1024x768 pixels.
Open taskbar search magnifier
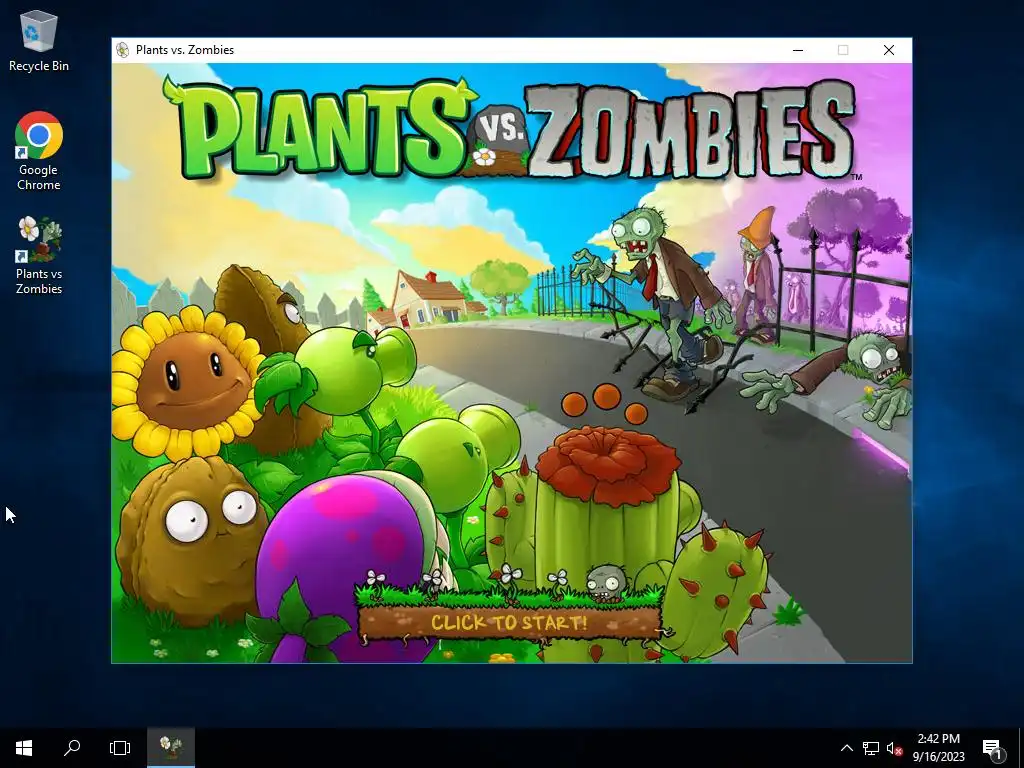tap(72, 748)
